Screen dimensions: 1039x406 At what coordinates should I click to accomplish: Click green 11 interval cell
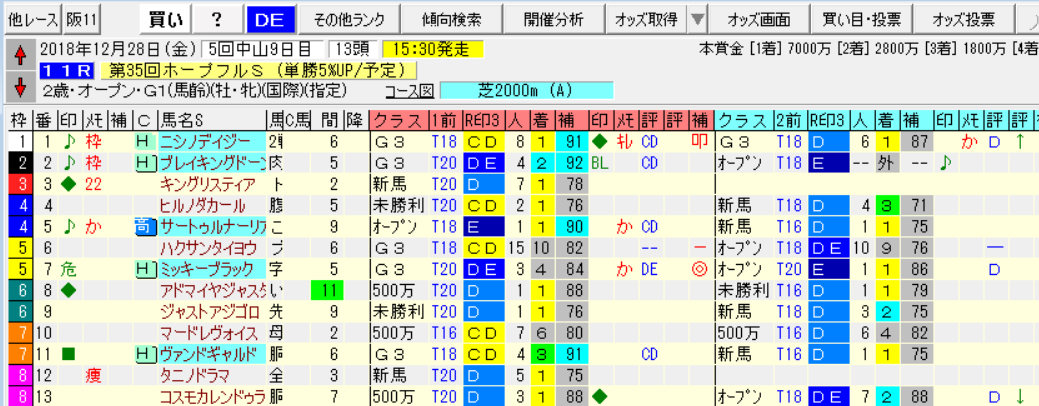coord(328,290)
